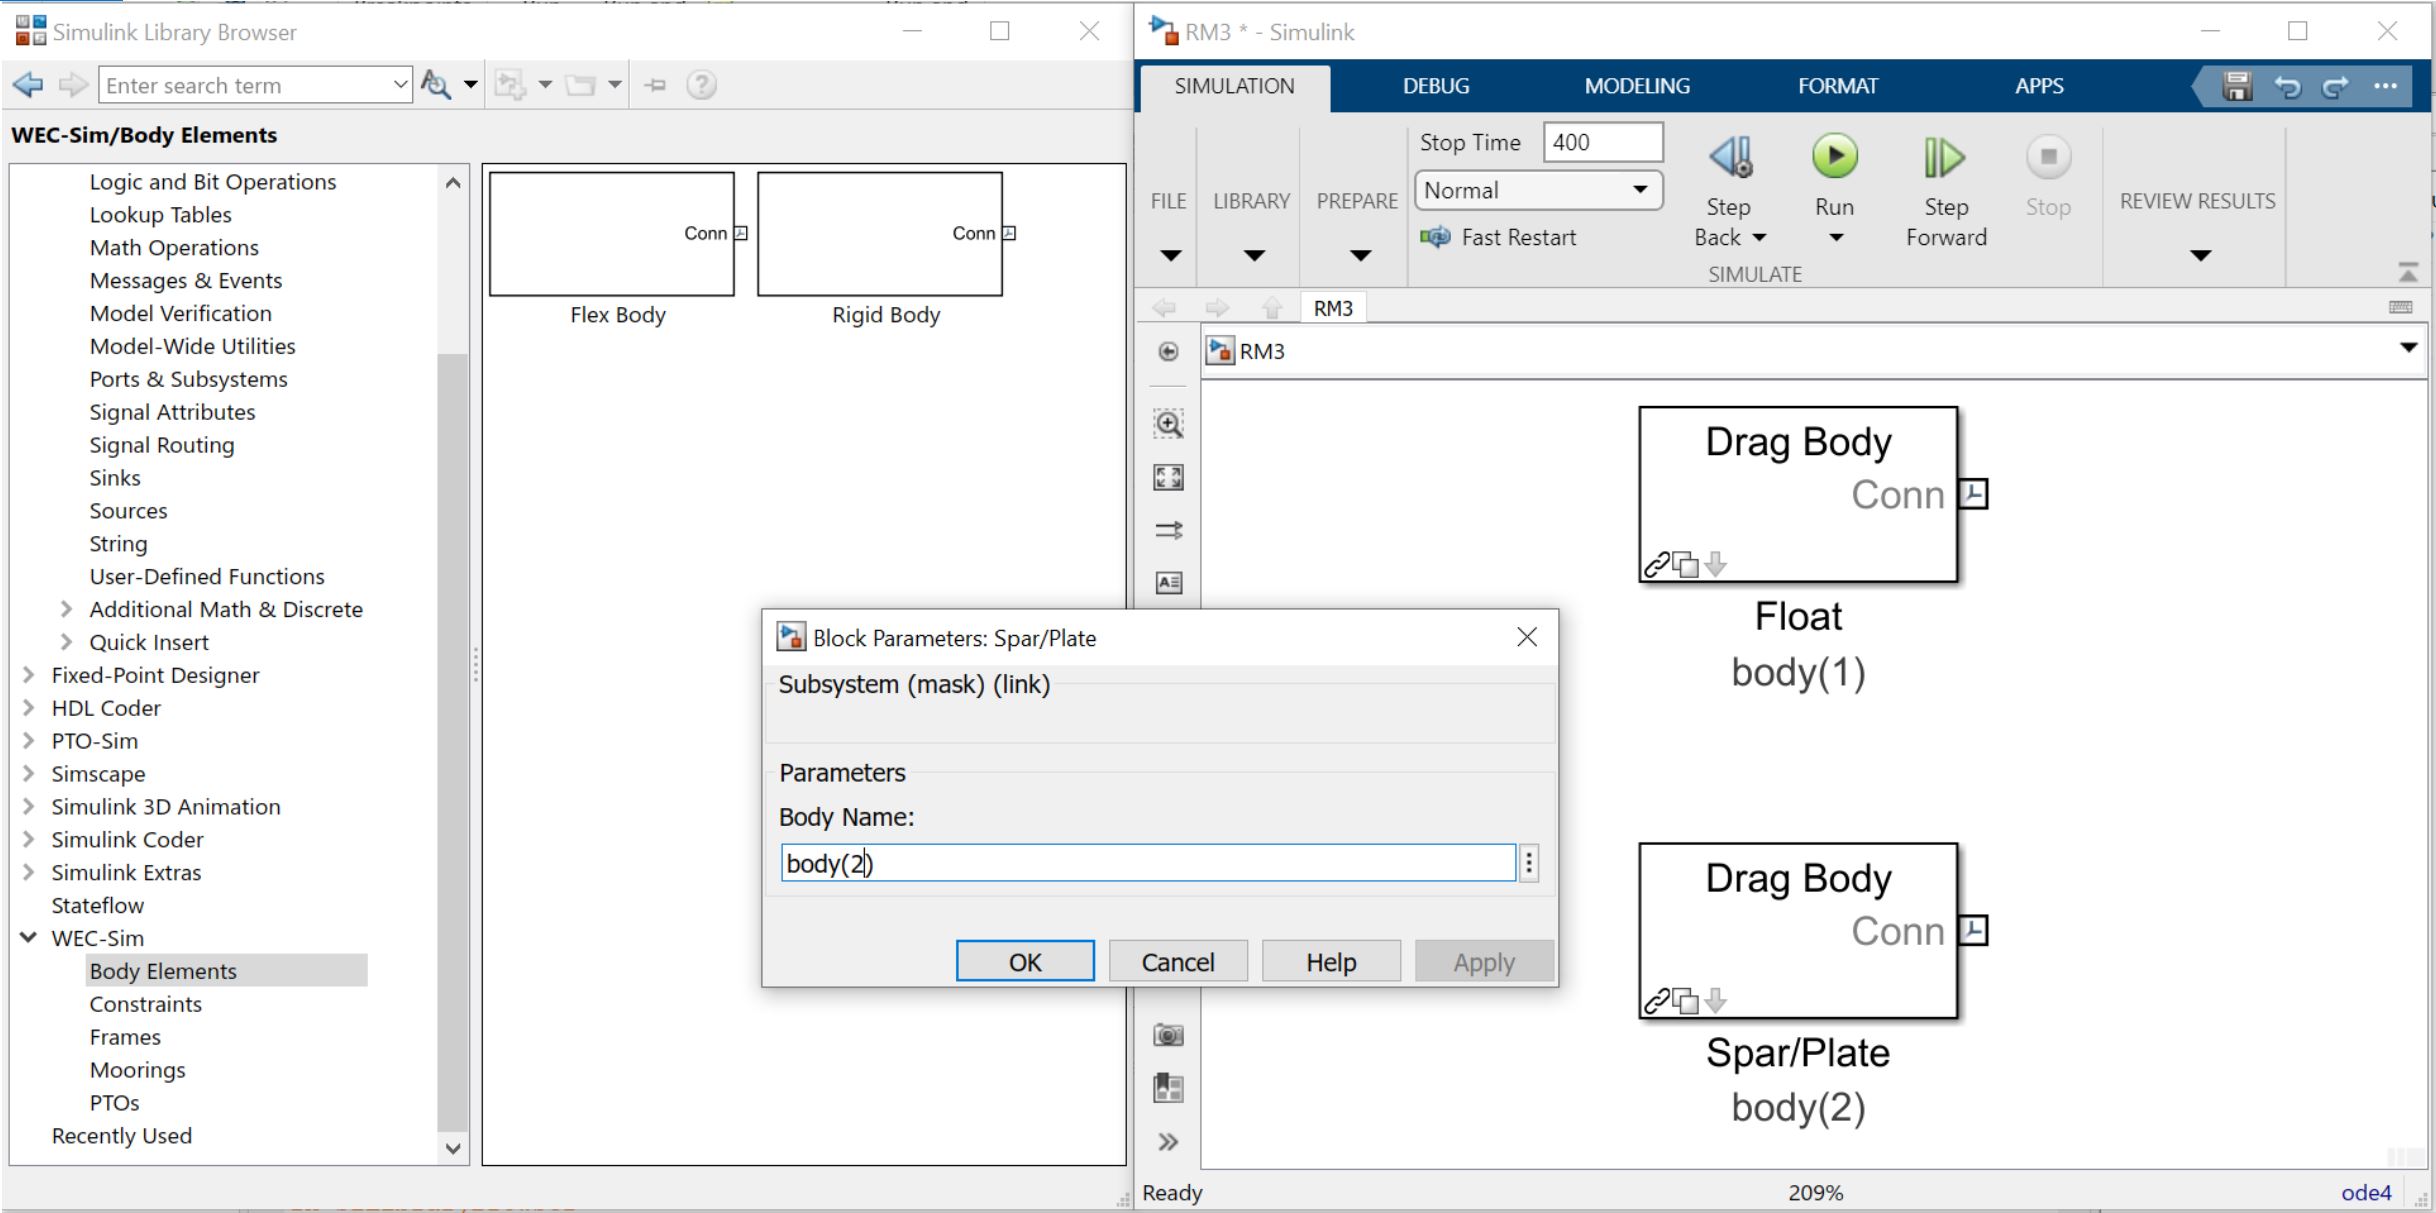Click Help in Block Parameters dialog
2436x1213 pixels.
[x=1331, y=962]
